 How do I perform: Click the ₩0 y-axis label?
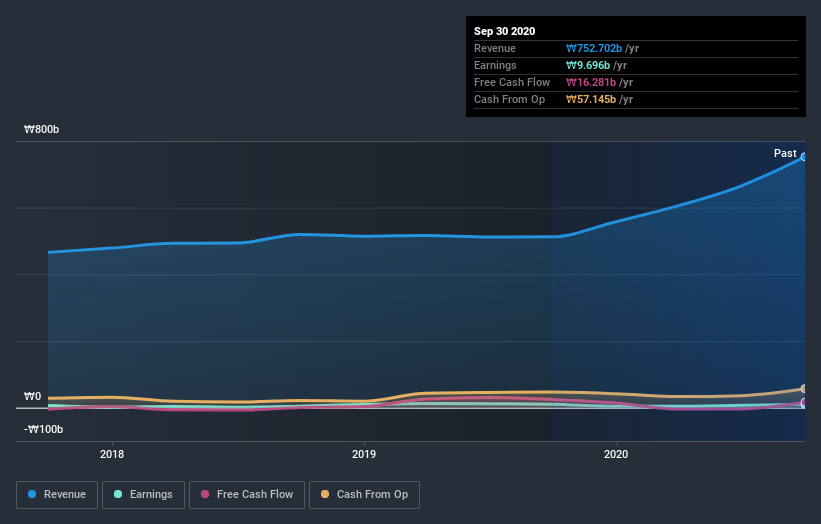coord(32,396)
